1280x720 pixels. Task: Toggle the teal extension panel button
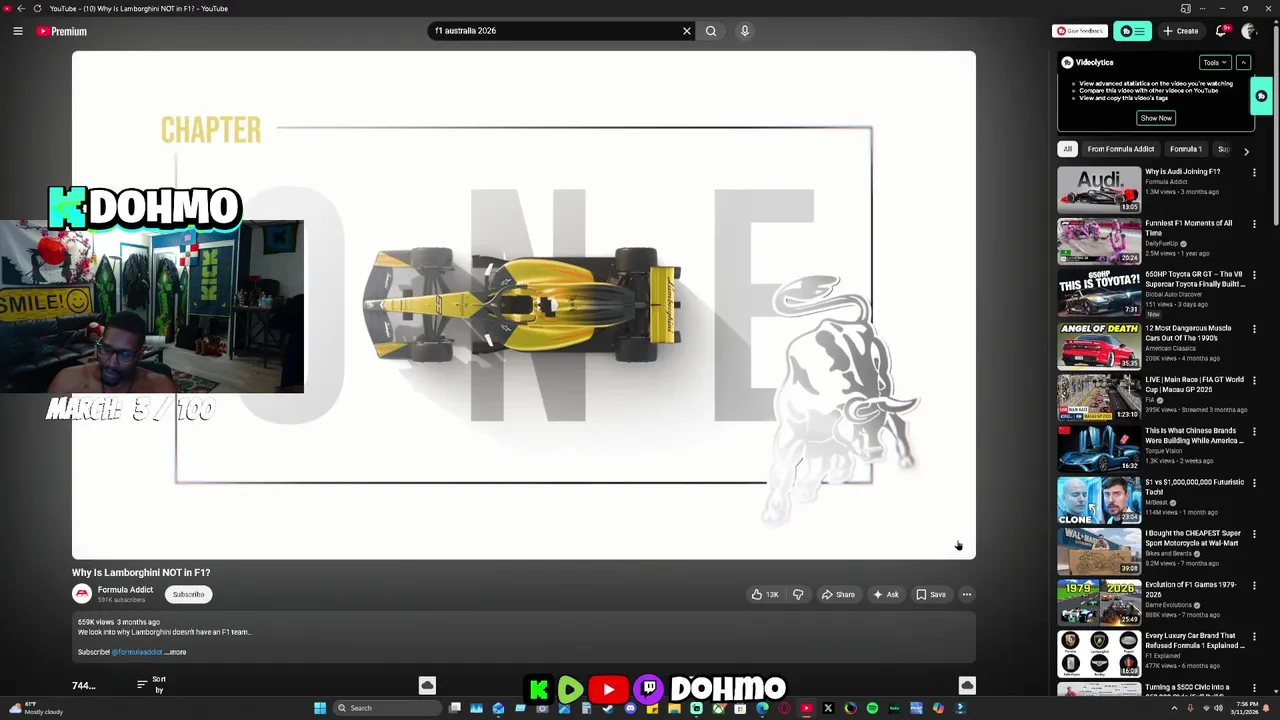(x=1133, y=31)
